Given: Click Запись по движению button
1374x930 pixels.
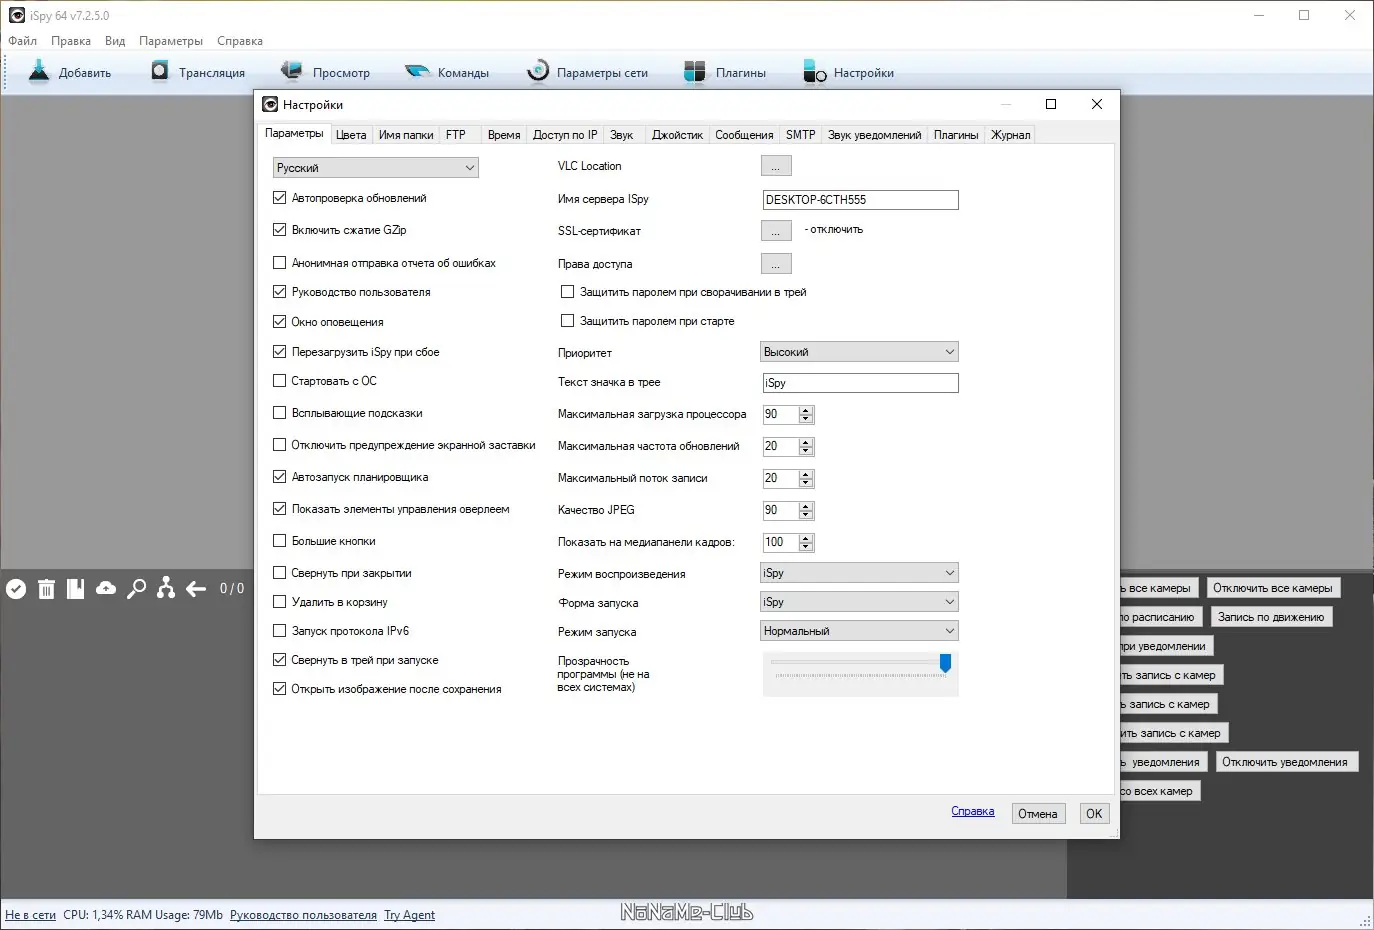Looking at the screenshot, I should pos(1271,617).
